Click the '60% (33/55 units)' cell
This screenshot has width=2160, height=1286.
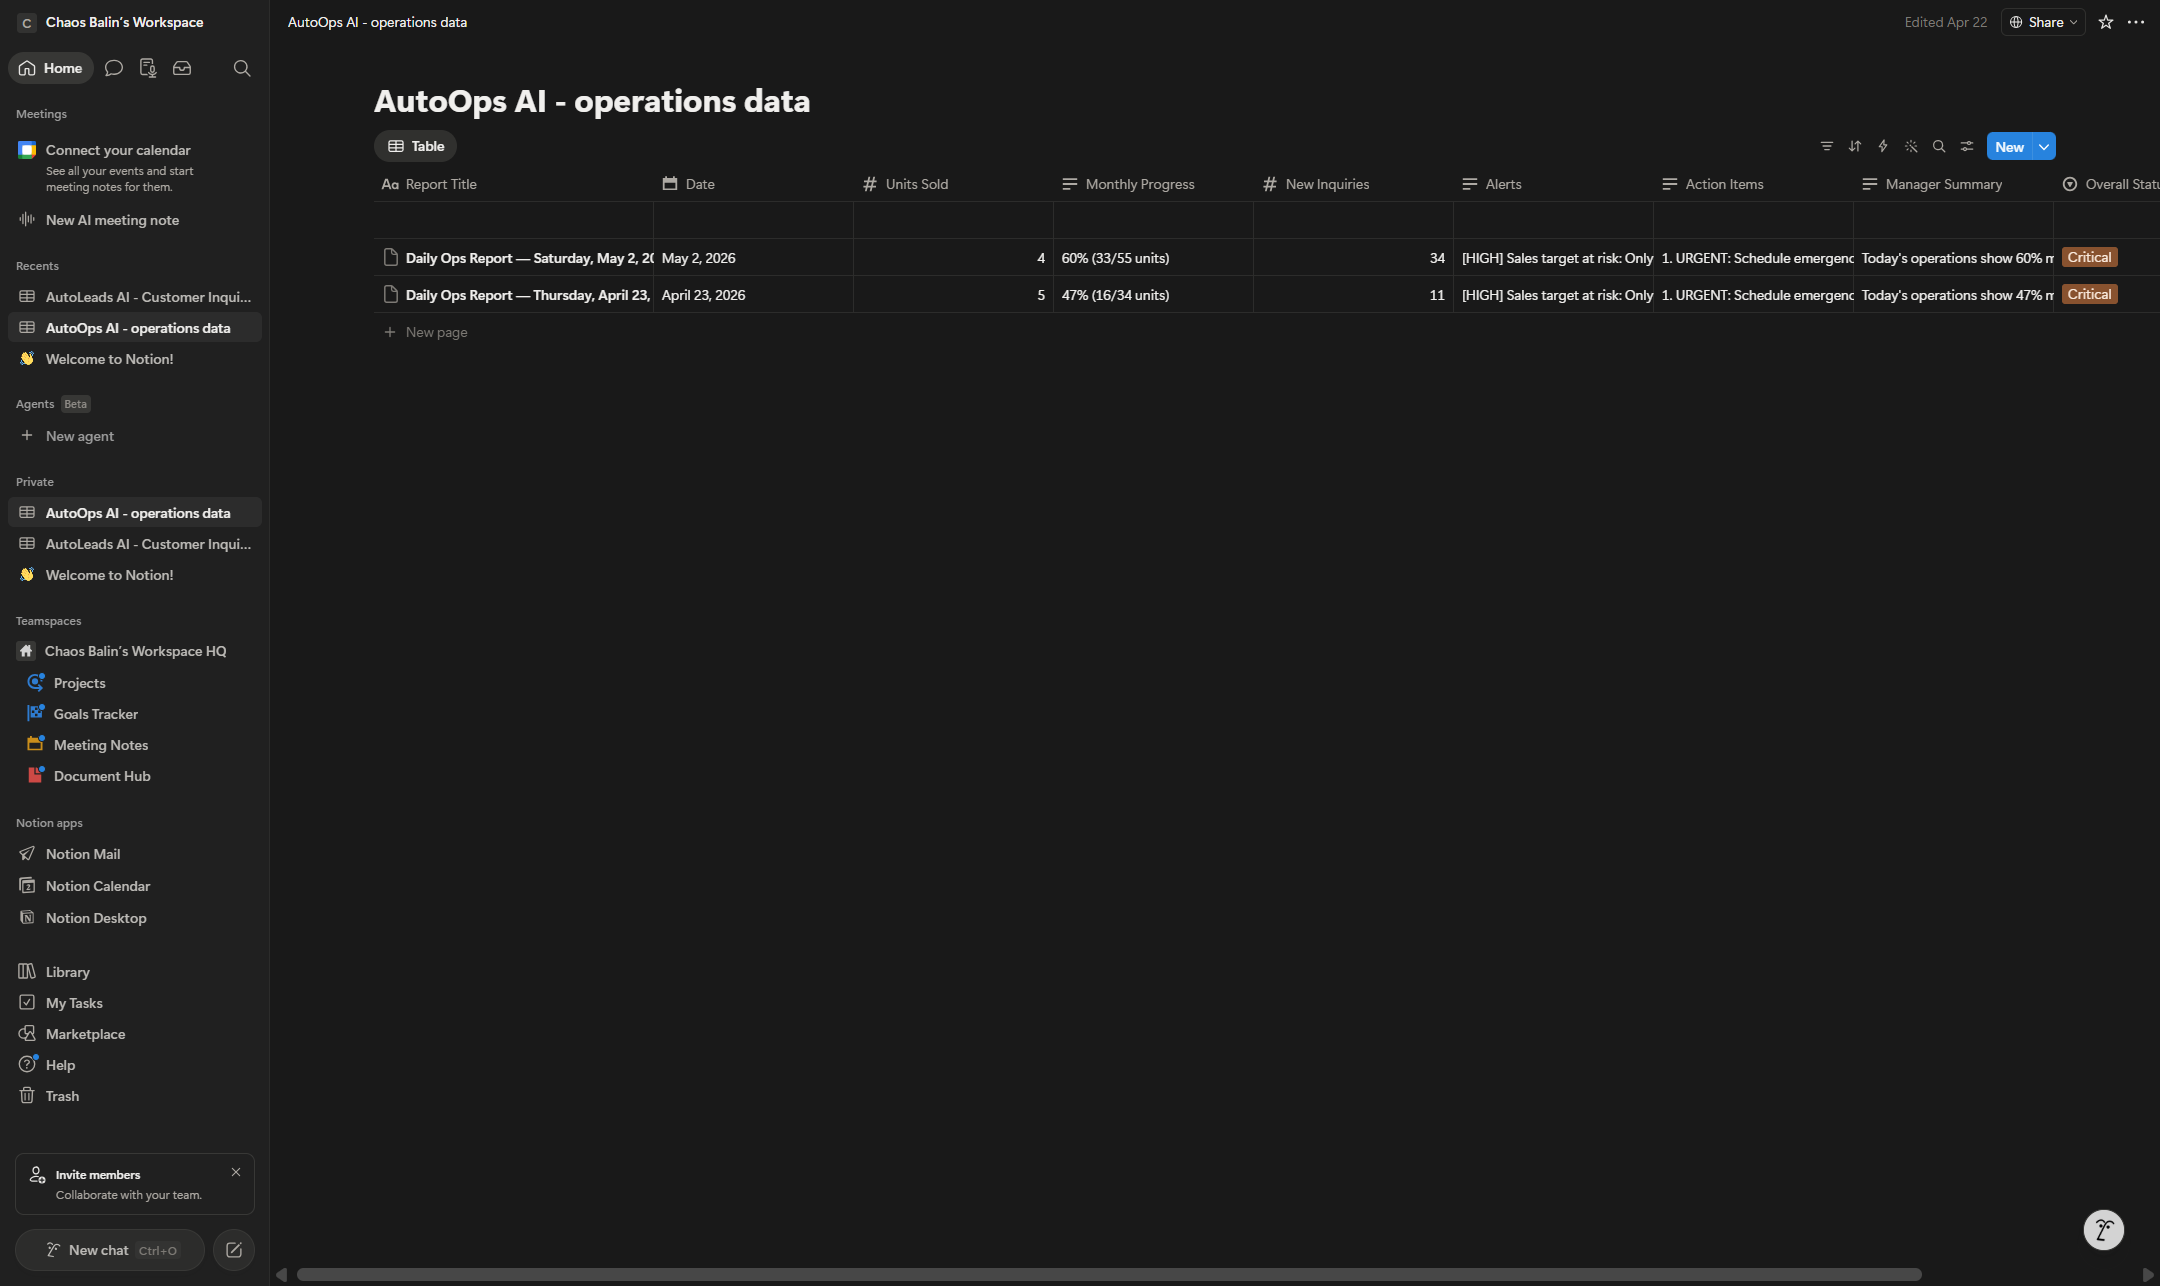pos(1153,258)
